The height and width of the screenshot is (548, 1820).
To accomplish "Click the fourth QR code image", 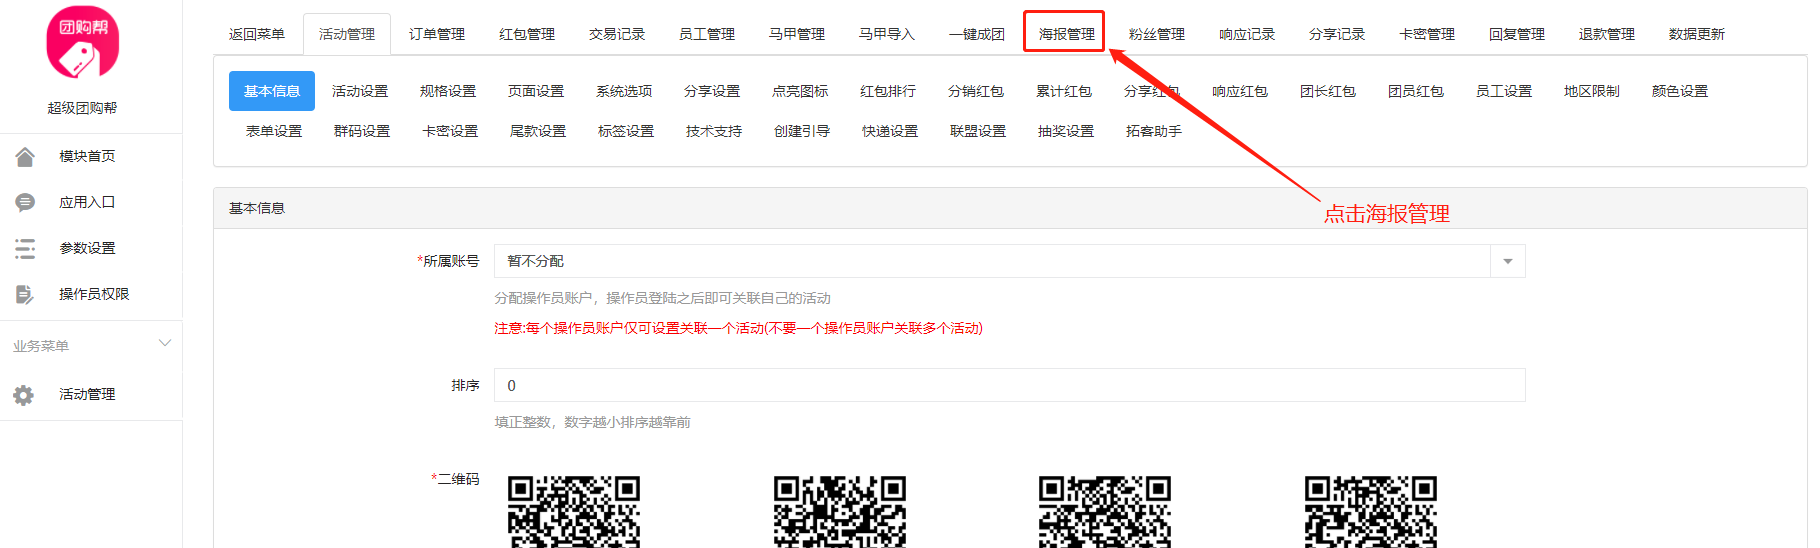I will (1371, 511).
